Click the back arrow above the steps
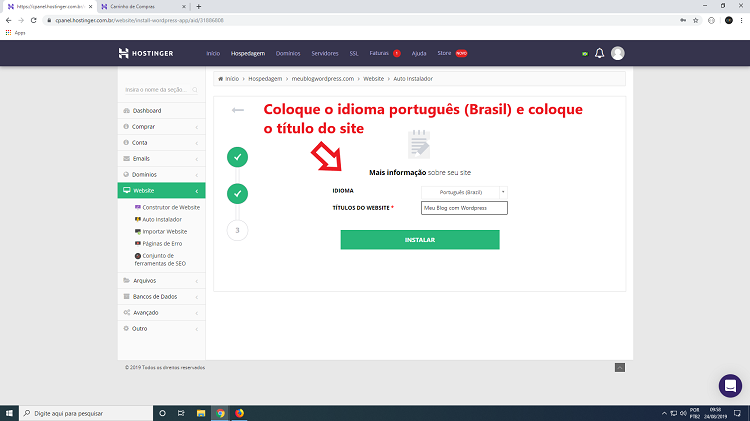This screenshot has width=750, height=421. click(238, 110)
